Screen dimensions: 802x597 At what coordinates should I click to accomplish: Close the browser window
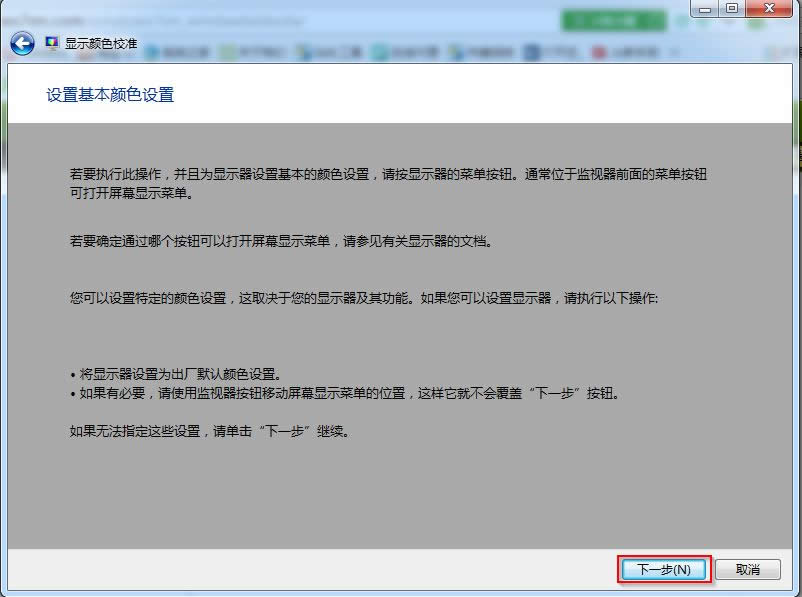(768, 9)
